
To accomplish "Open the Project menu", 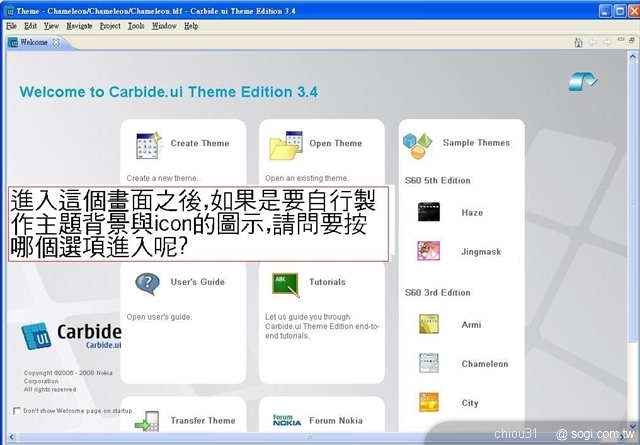I will coord(110,26).
